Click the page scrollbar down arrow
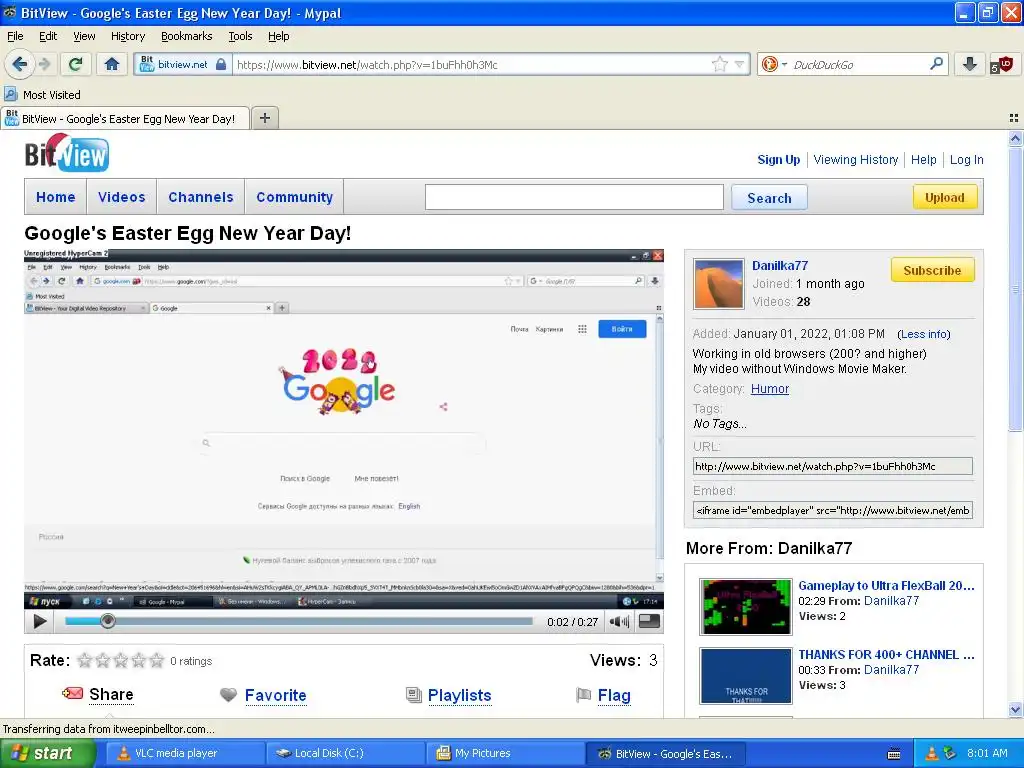Image resolution: width=1024 pixels, height=768 pixels. (x=1015, y=709)
